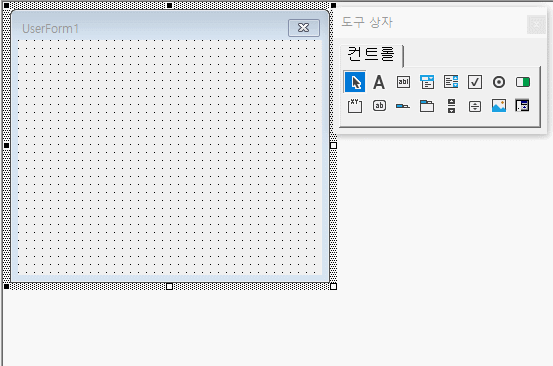Viewport: 553px width, 366px height.
Task: Click the UserForm1 close X button
Action: coord(304,28)
